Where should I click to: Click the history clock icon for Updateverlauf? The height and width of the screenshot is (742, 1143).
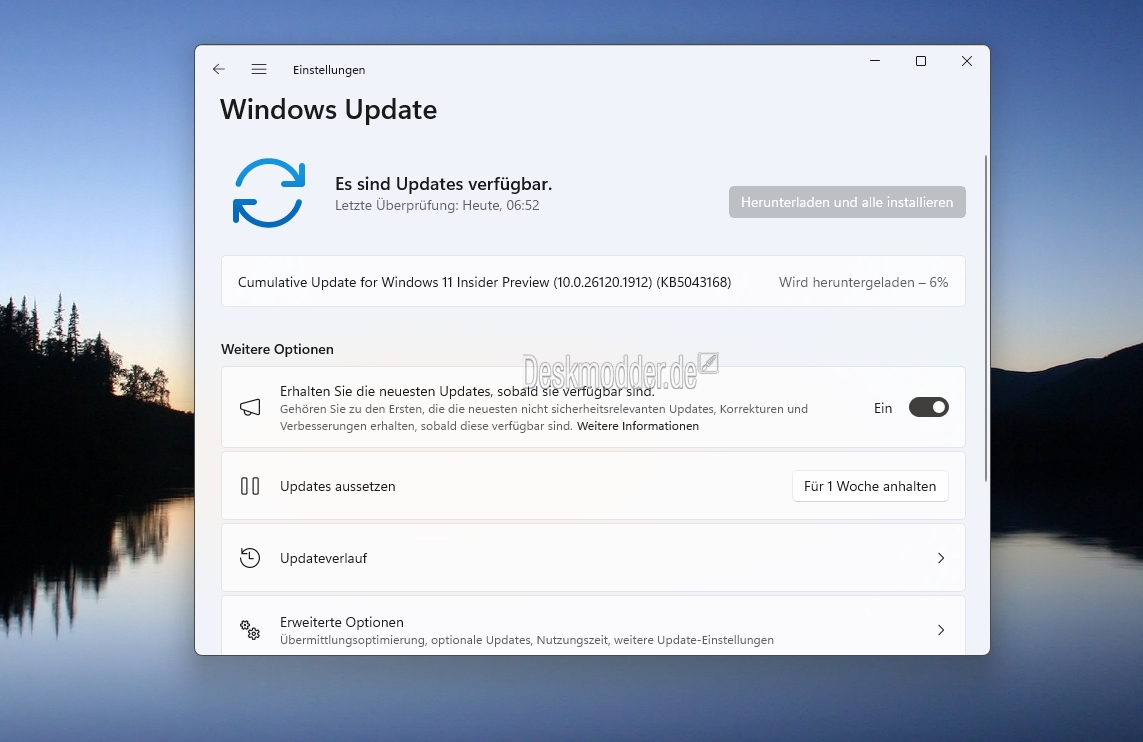click(250, 558)
